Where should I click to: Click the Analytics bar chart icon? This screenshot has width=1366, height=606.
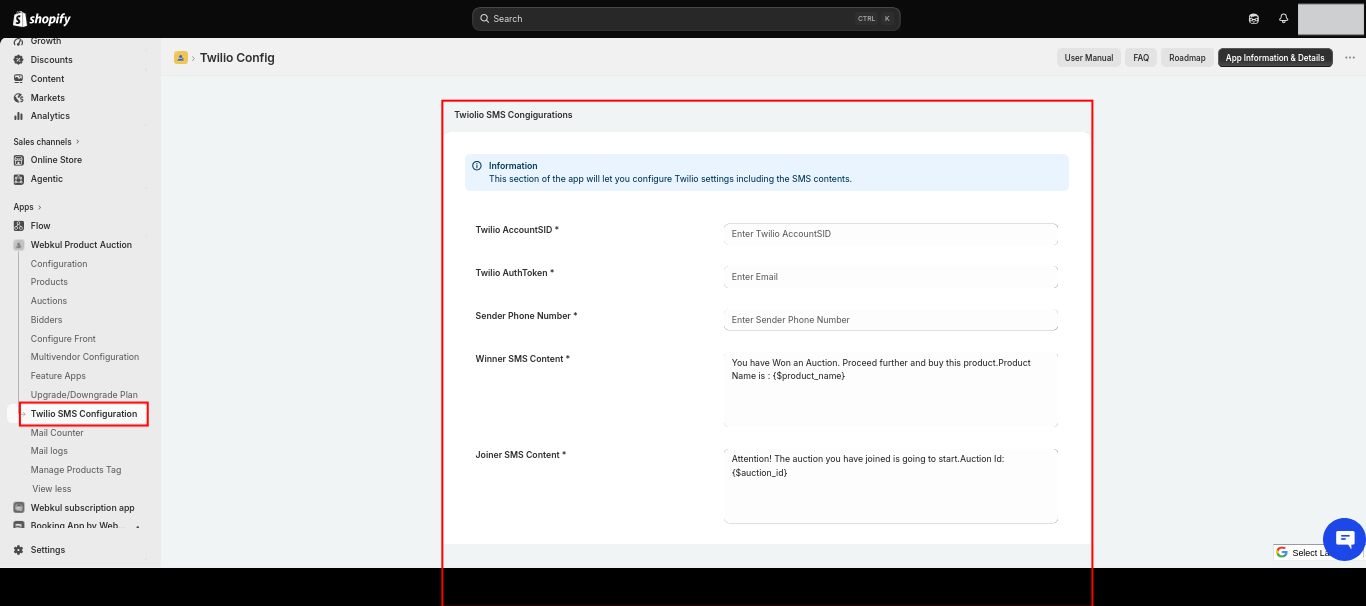pyautogui.click(x=19, y=116)
